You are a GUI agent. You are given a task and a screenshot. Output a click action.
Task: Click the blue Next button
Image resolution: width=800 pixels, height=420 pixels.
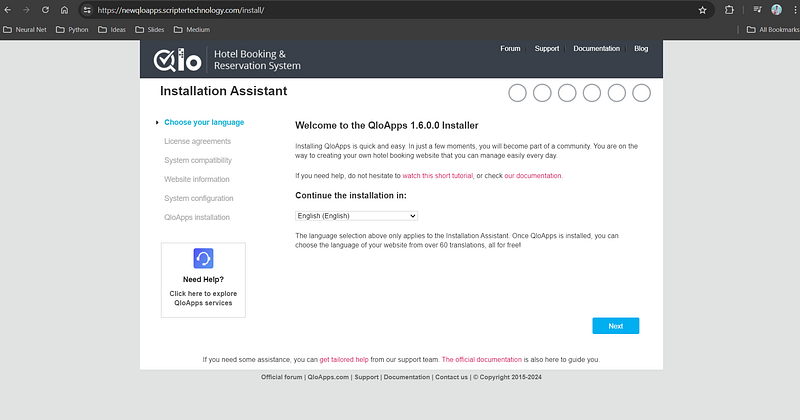coord(615,326)
